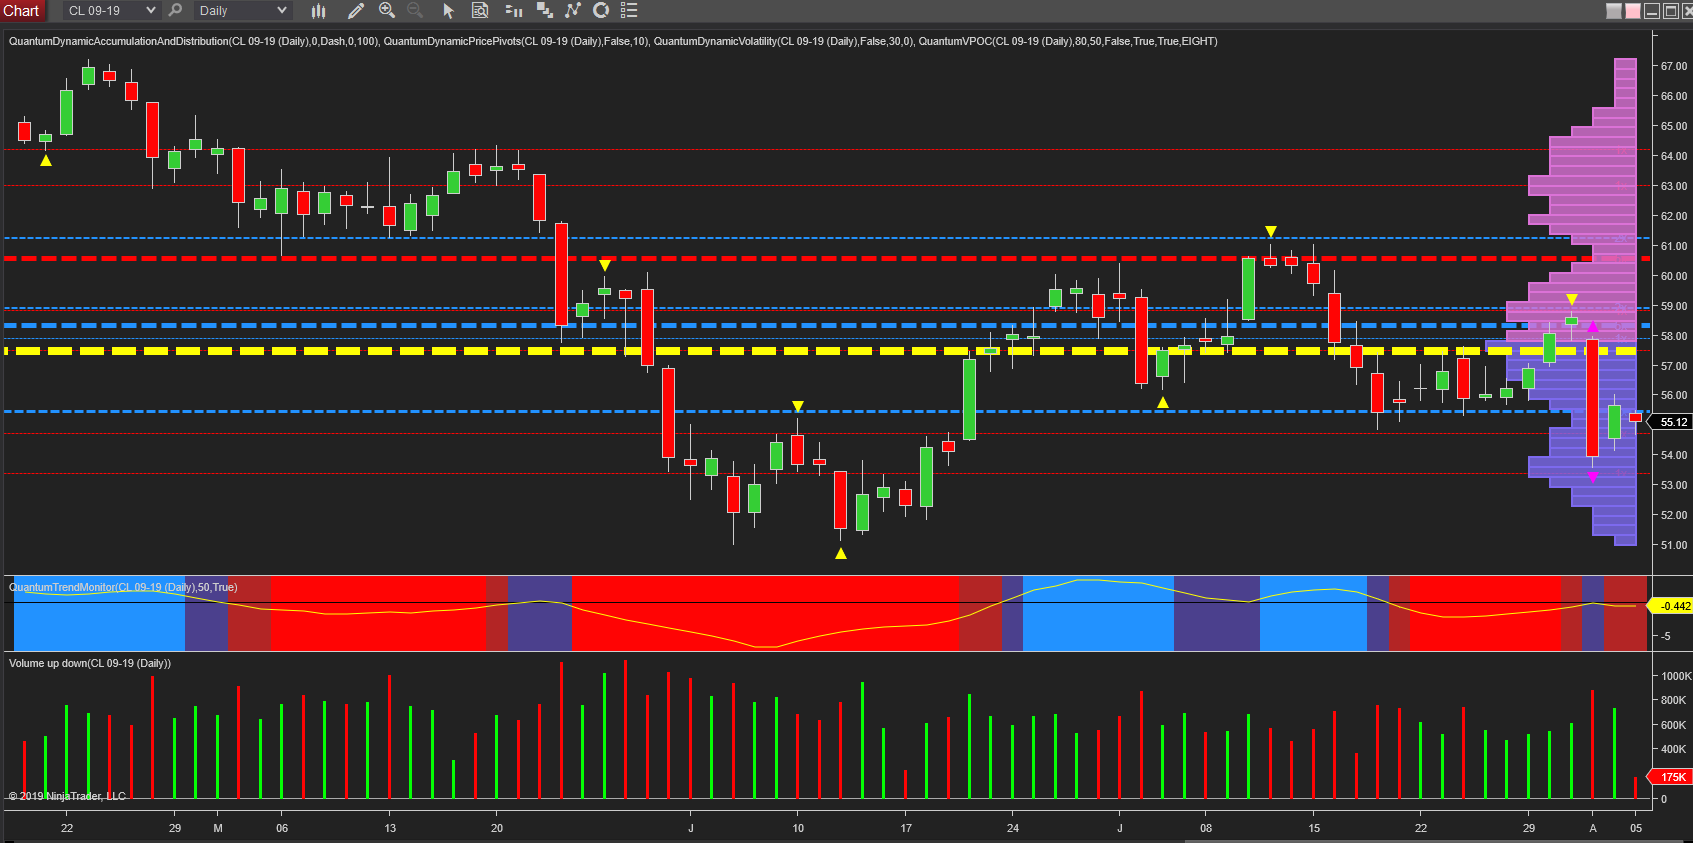Click the gray window link button

[1614, 11]
